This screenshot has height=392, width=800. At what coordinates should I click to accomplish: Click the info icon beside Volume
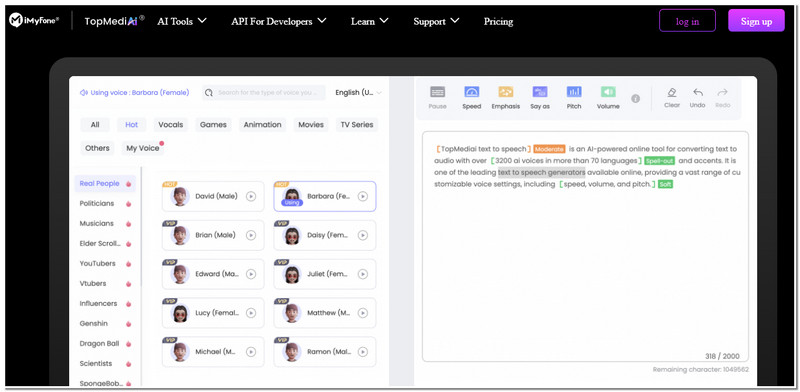pyautogui.click(x=635, y=99)
